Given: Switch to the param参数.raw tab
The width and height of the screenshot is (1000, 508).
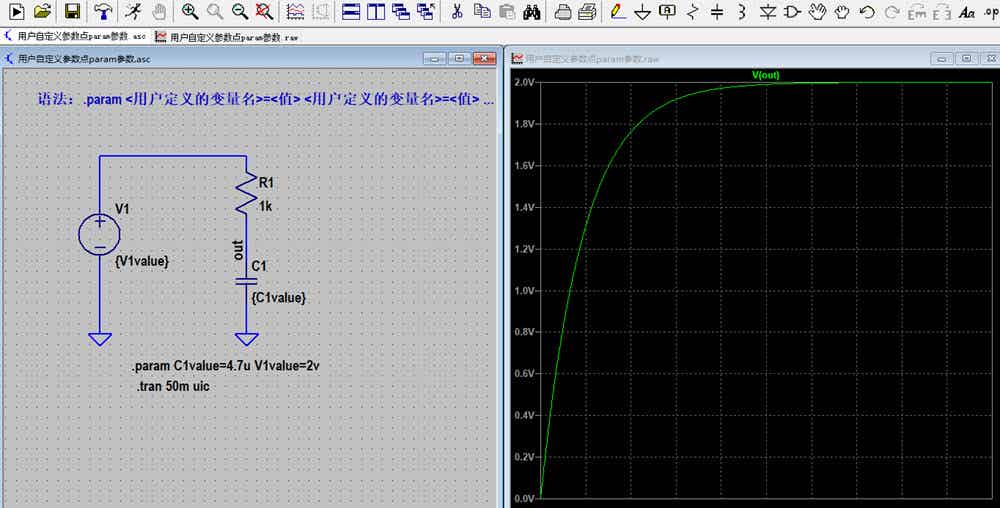Looking at the screenshot, I should pos(227,37).
